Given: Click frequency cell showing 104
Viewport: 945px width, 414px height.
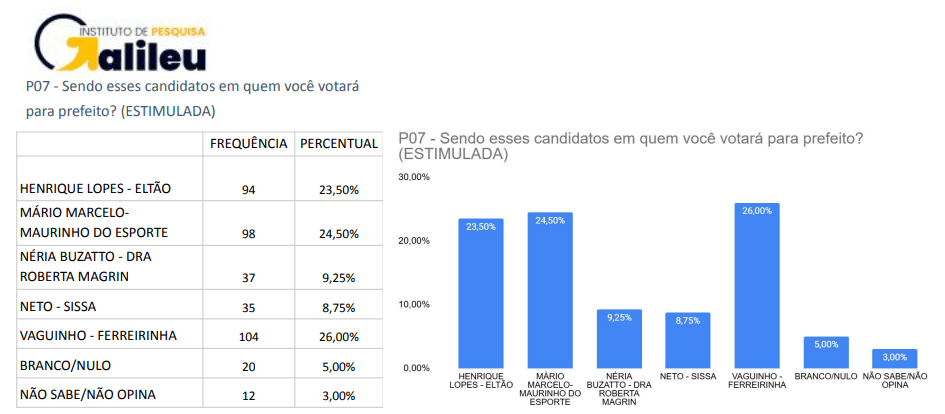Looking at the screenshot, I should [x=248, y=336].
